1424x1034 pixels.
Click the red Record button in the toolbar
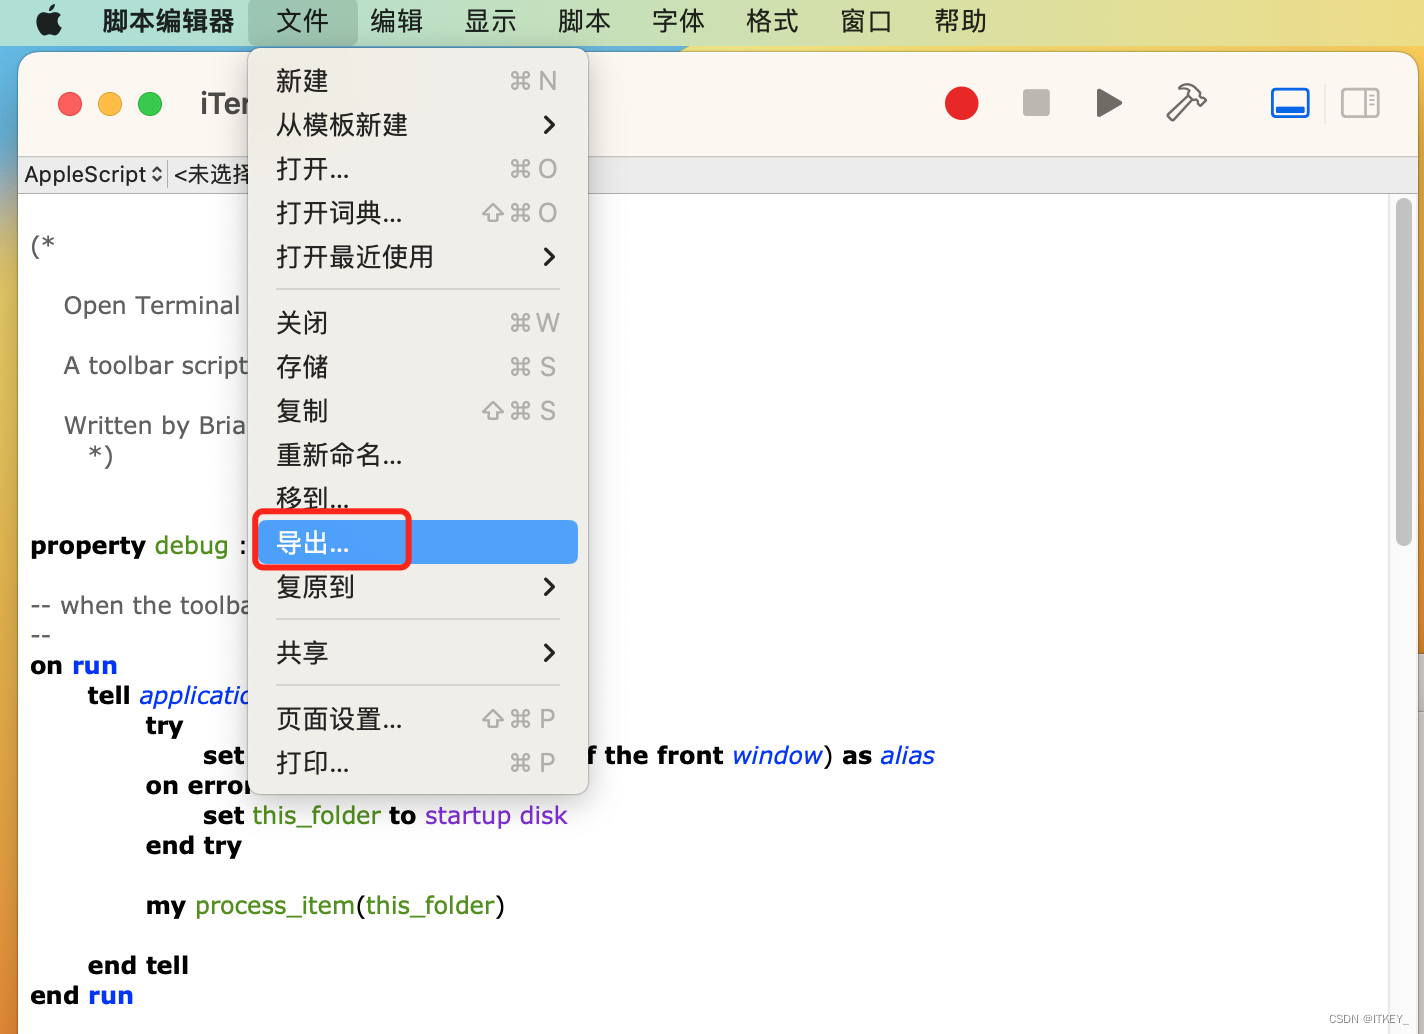click(961, 103)
